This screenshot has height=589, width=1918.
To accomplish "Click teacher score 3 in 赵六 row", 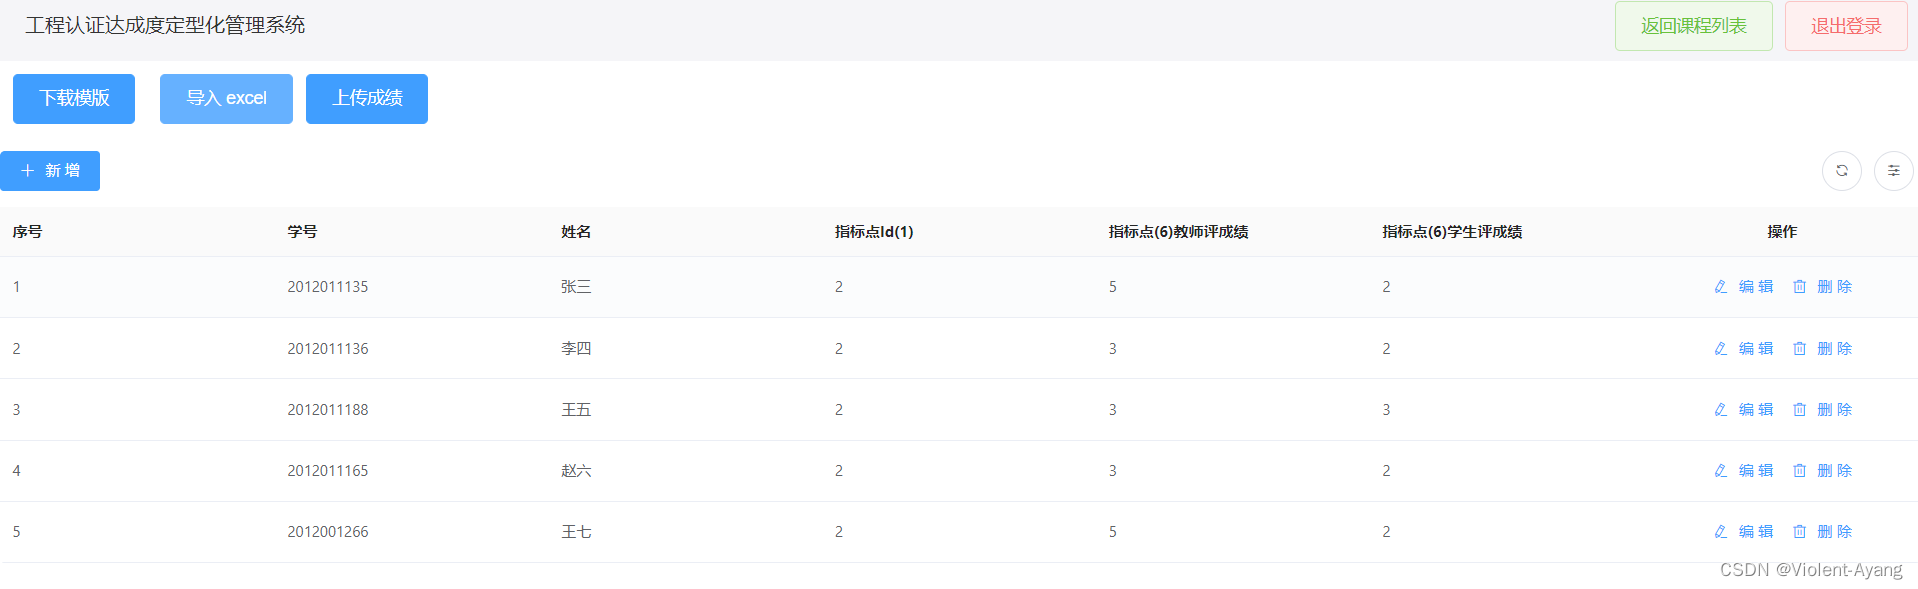I will point(1113,471).
